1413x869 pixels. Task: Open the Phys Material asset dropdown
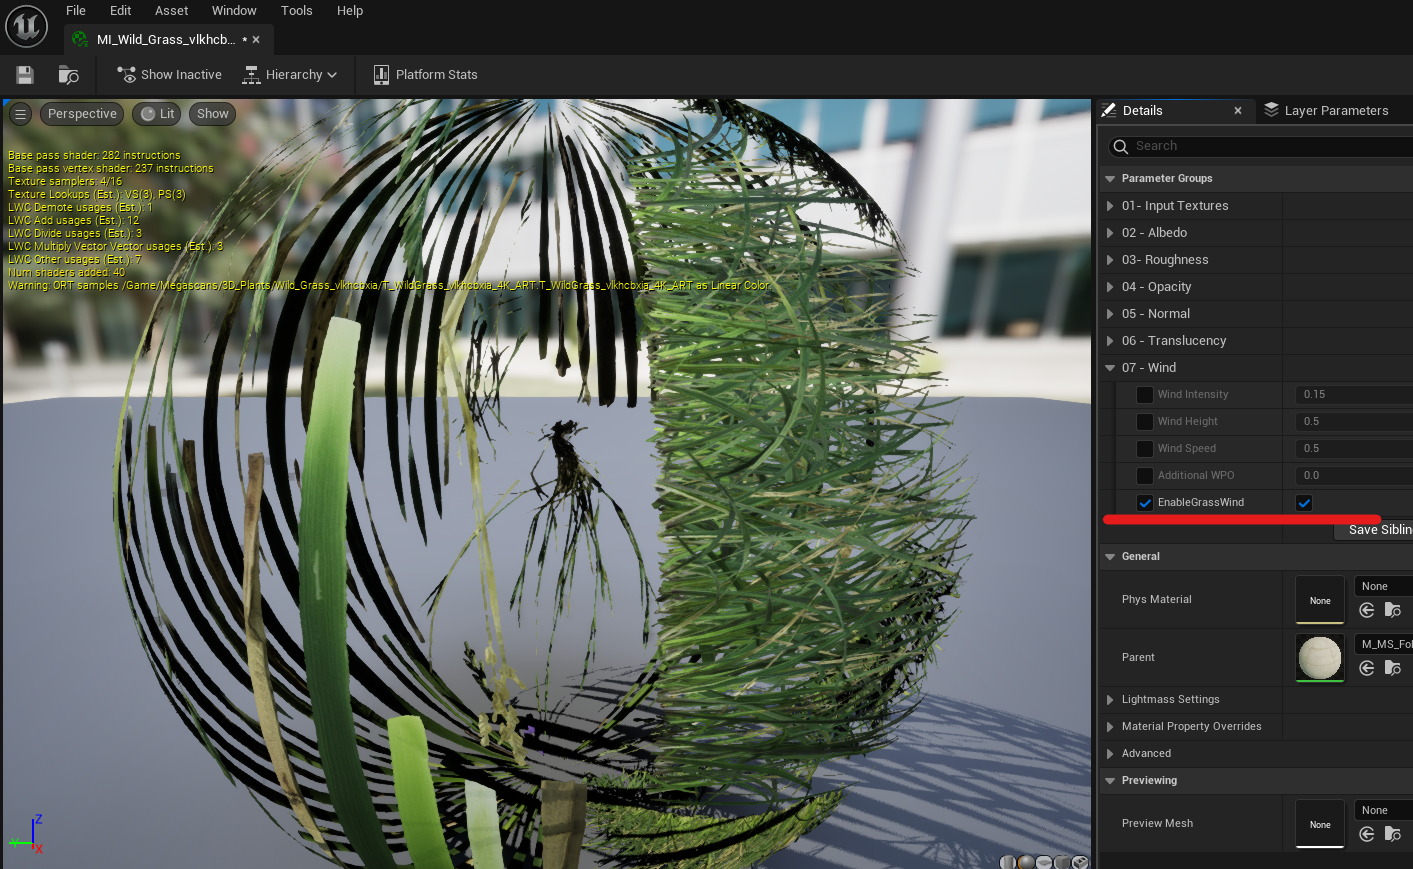pyautogui.click(x=1383, y=587)
